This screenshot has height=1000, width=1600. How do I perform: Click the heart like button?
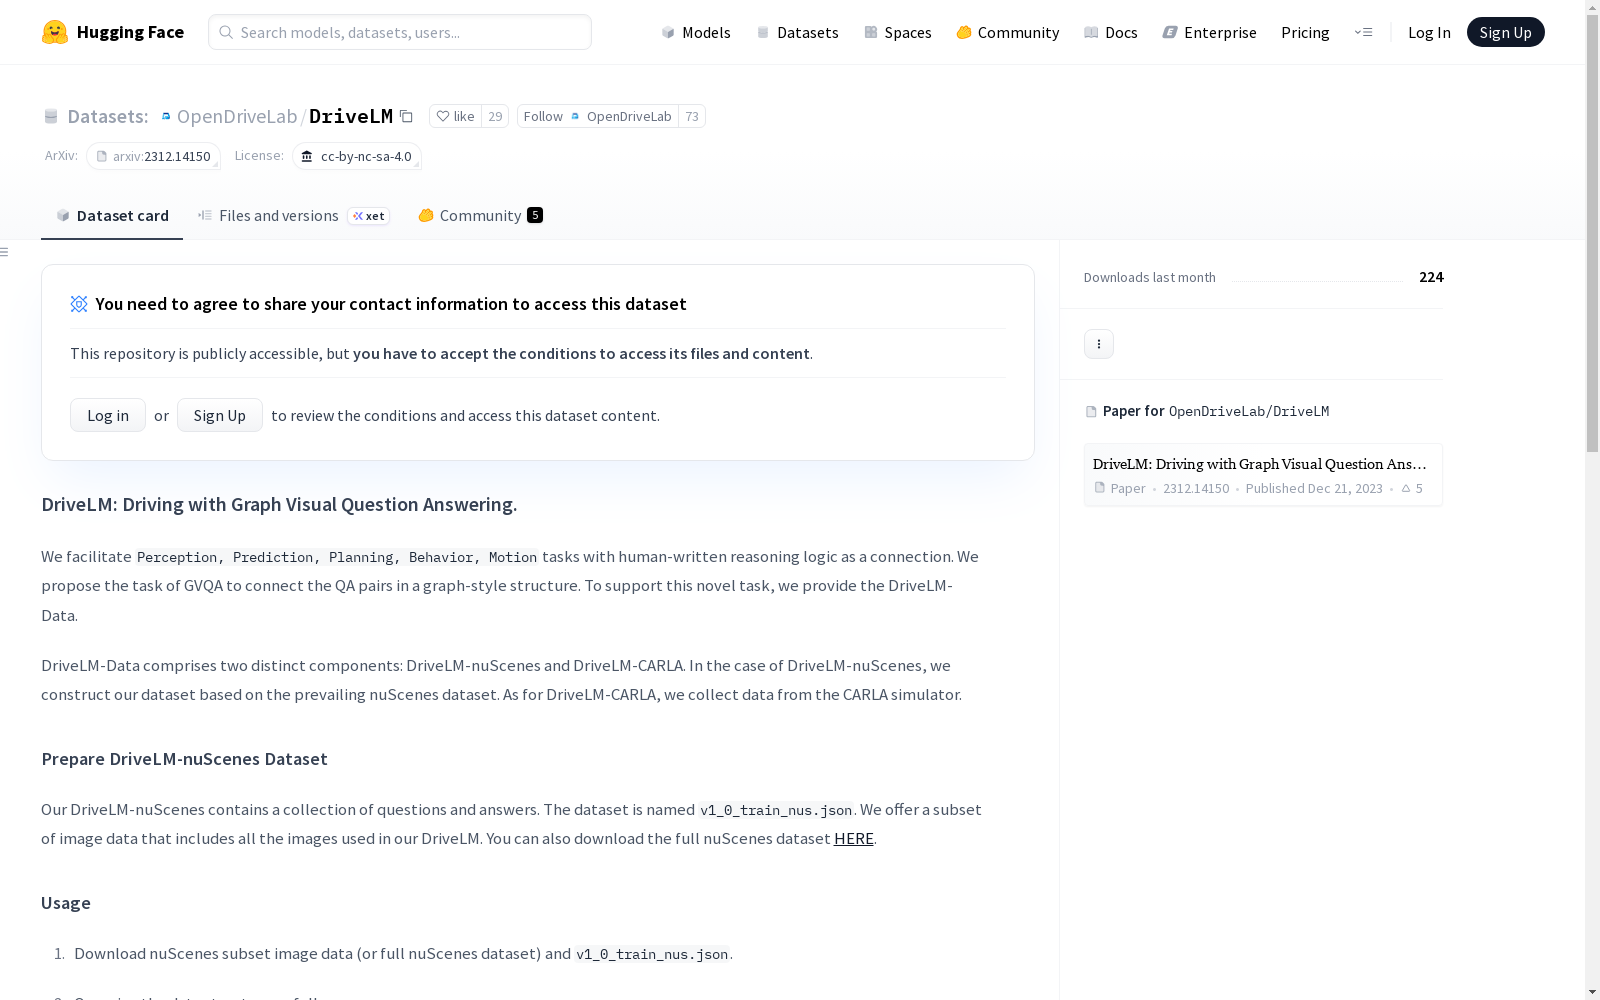point(455,116)
